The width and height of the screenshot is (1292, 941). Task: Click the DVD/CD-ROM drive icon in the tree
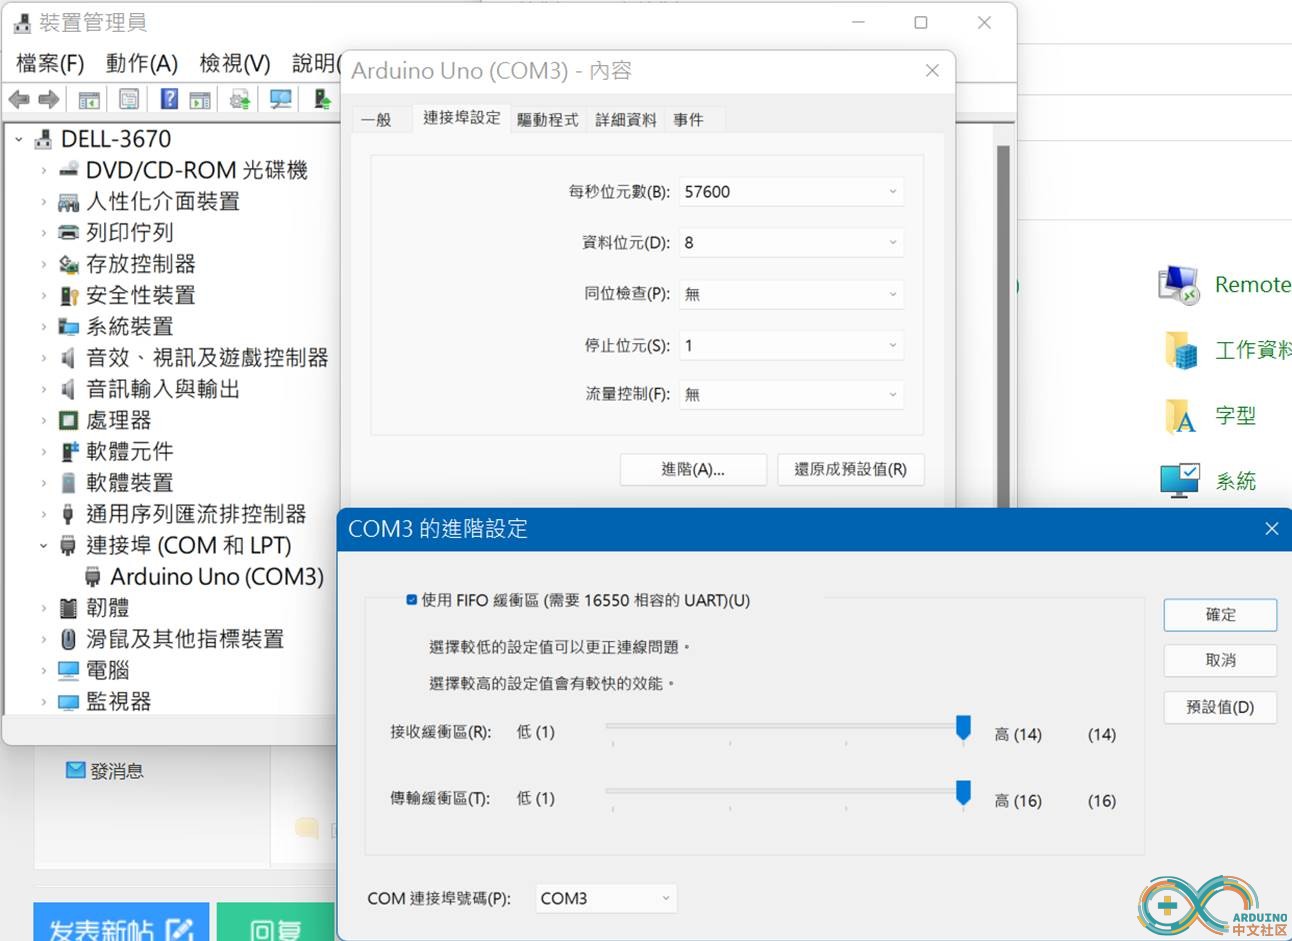click(x=68, y=170)
